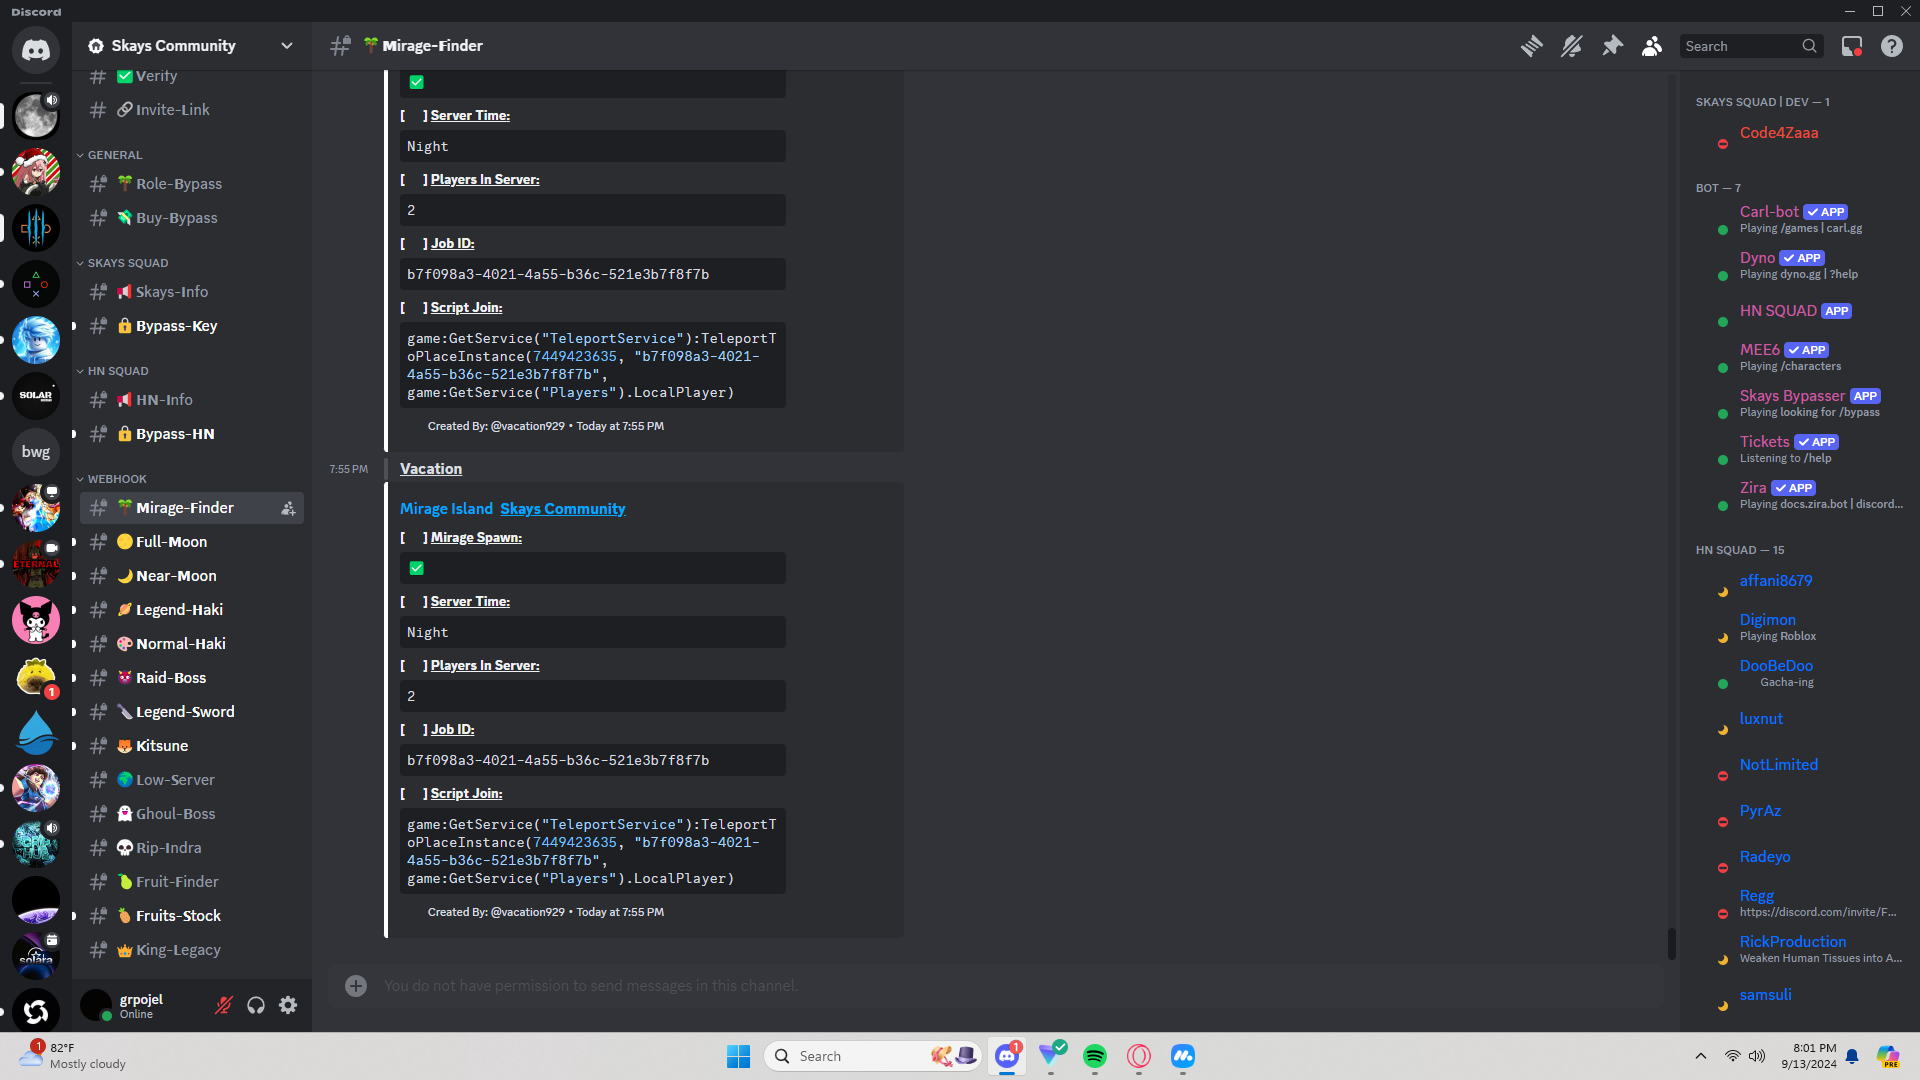Click Windows Start button
The height and width of the screenshot is (1080, 1920).
pos(739,1056)
